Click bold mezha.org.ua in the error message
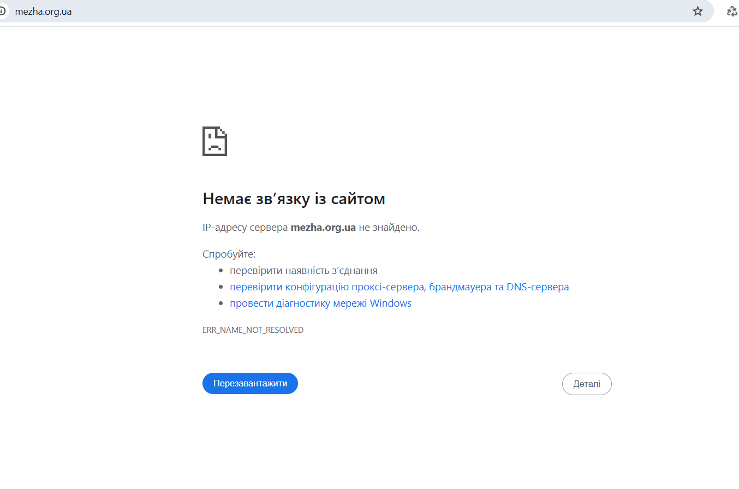 click(x=323, y=227)
